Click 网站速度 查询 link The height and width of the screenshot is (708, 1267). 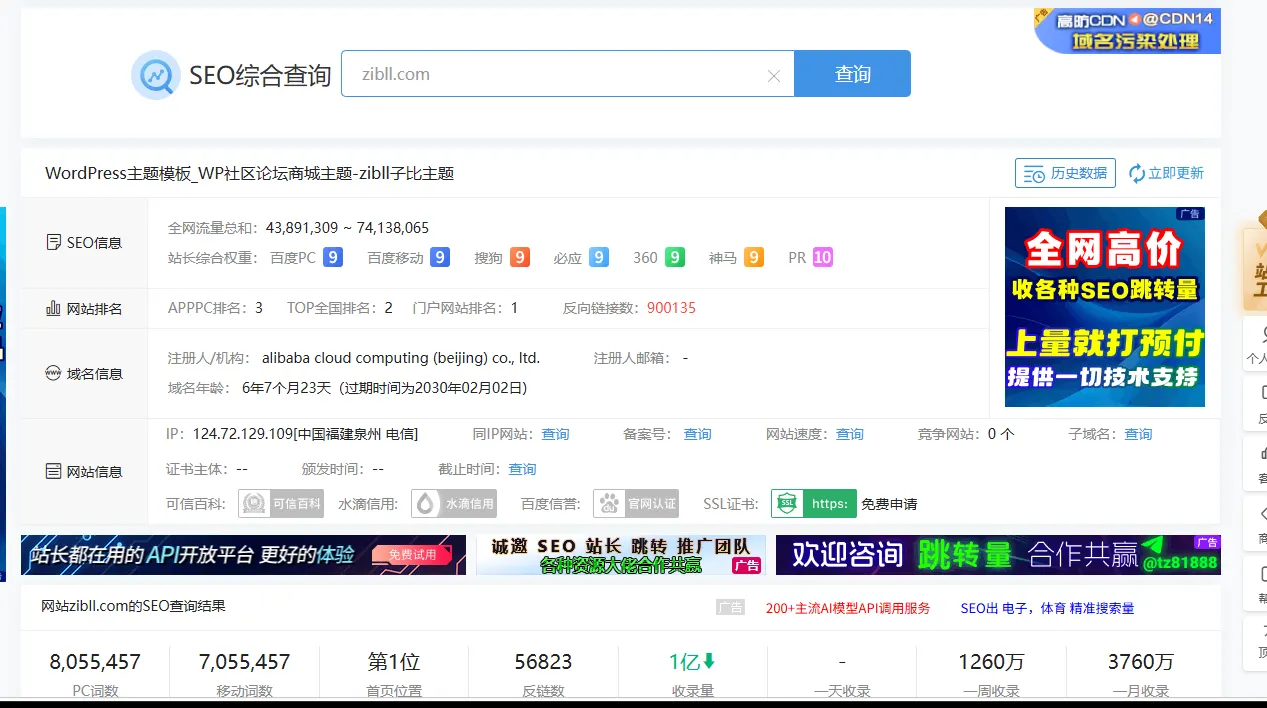click(x=850, y=434)
